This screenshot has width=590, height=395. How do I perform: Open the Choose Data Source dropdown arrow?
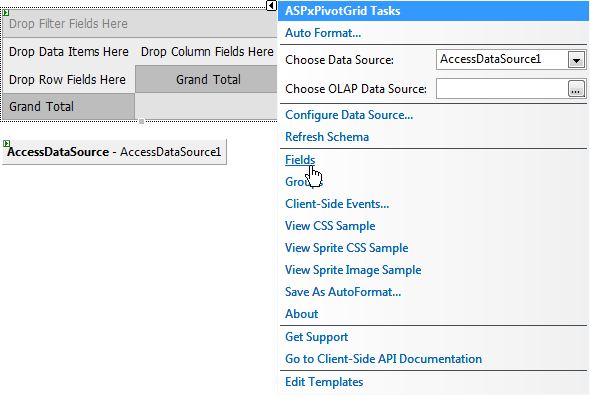(576, 60)
